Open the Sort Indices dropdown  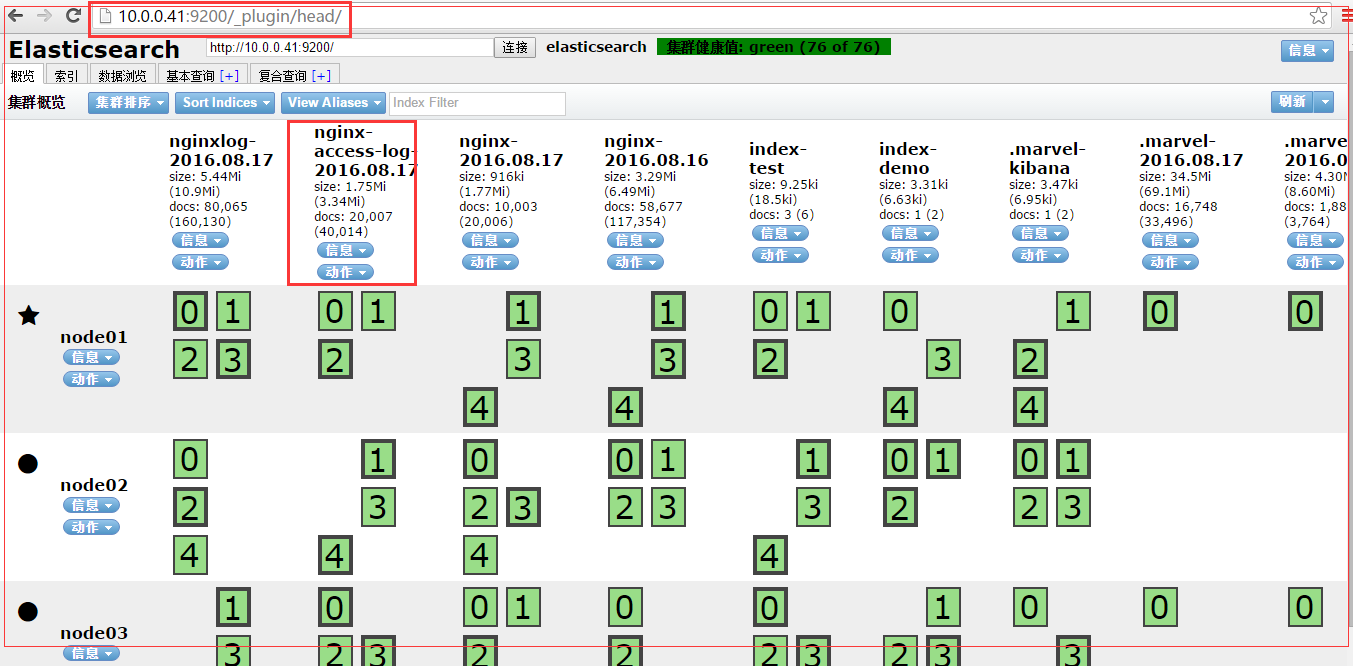[x=225, y=102]
